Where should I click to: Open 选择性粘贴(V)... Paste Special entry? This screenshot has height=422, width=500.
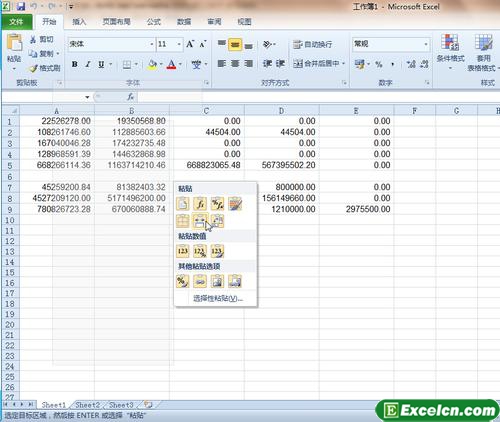click(218, 298)
